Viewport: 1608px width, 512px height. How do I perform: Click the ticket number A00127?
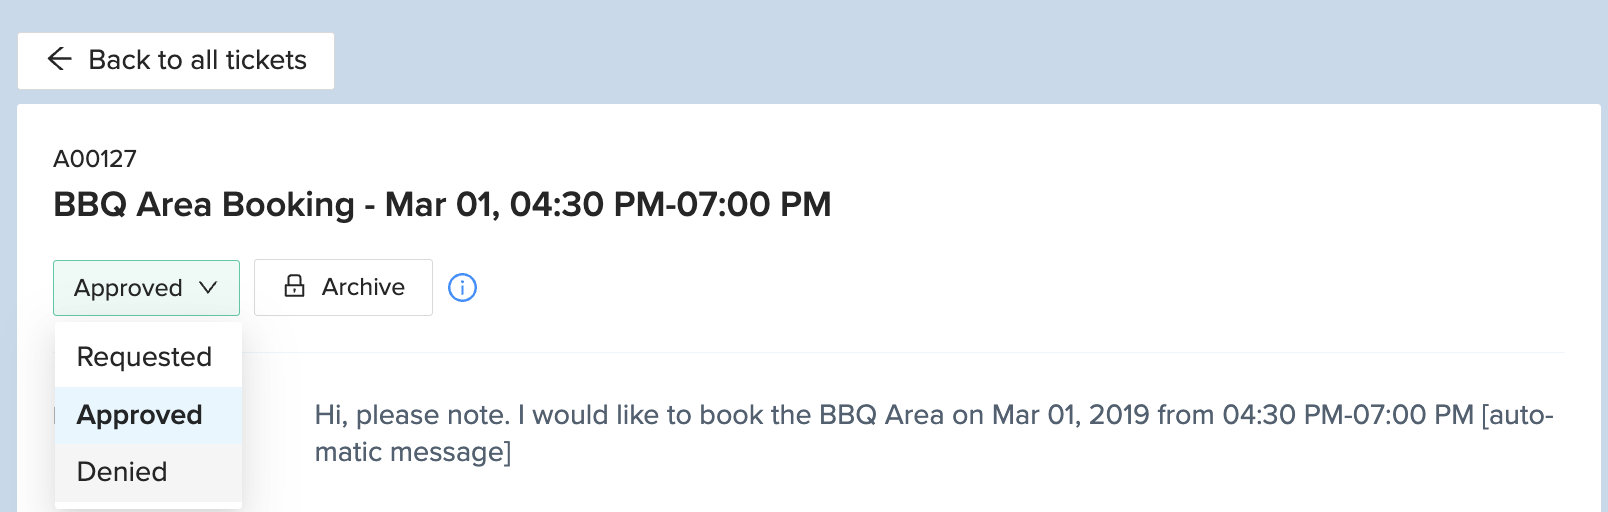coord(95,159)
